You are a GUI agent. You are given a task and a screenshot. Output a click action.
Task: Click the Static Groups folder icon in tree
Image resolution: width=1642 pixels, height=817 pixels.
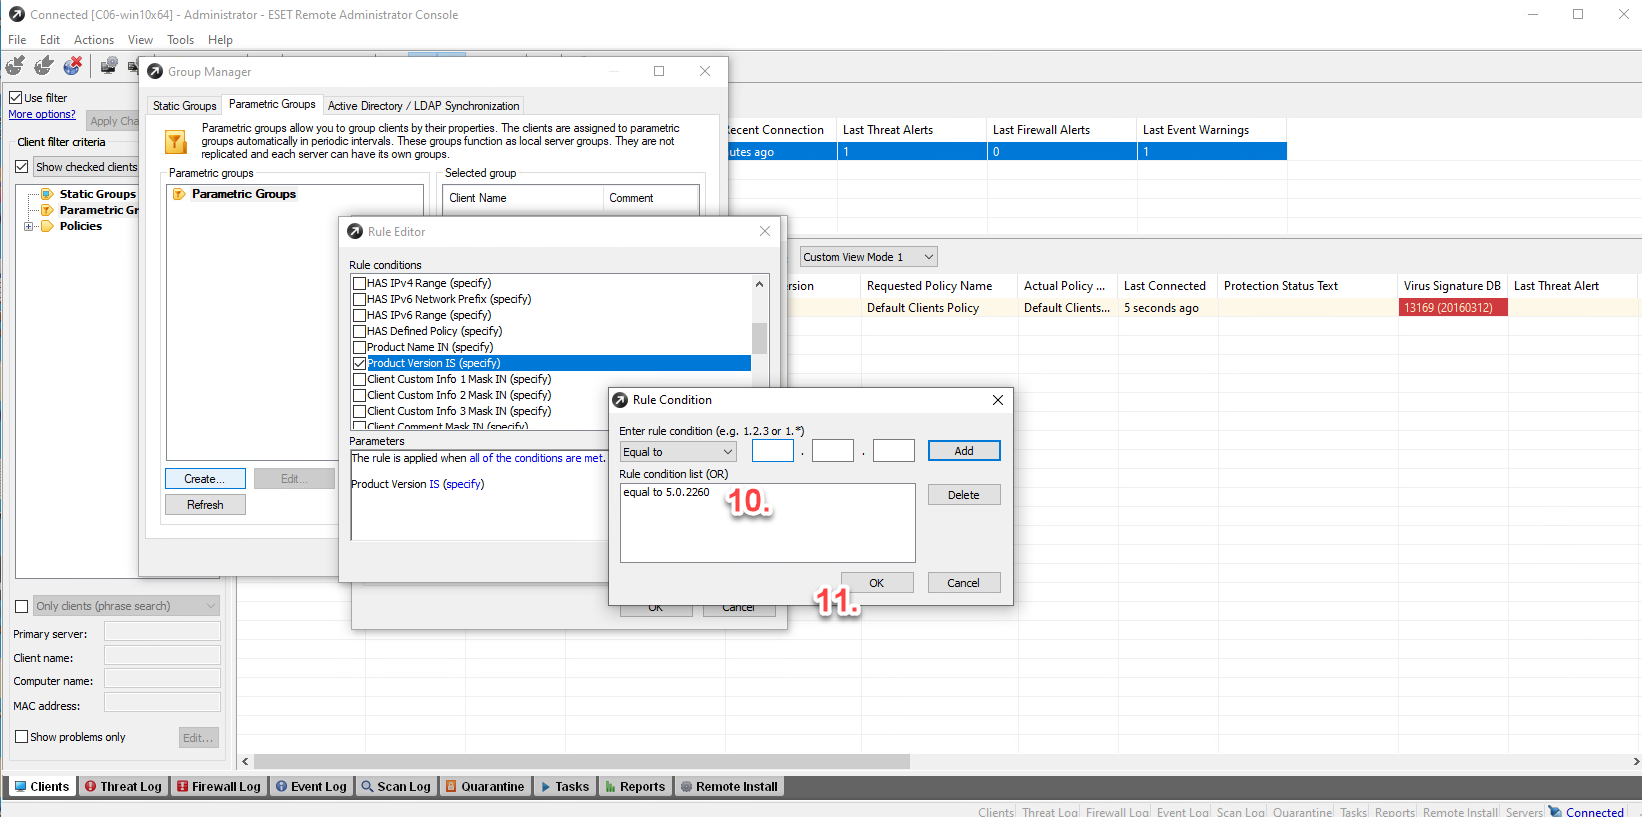pos(47,194)
